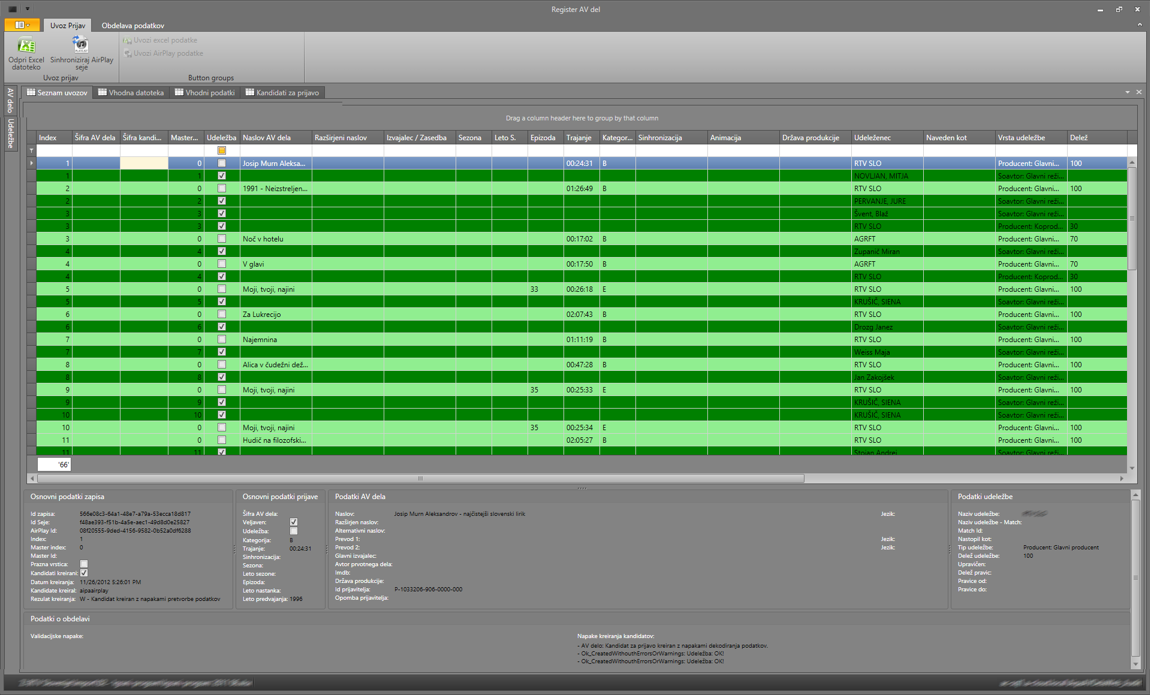Toggle Udeležba checkbox in V glavi row

(x=221, y=264)
